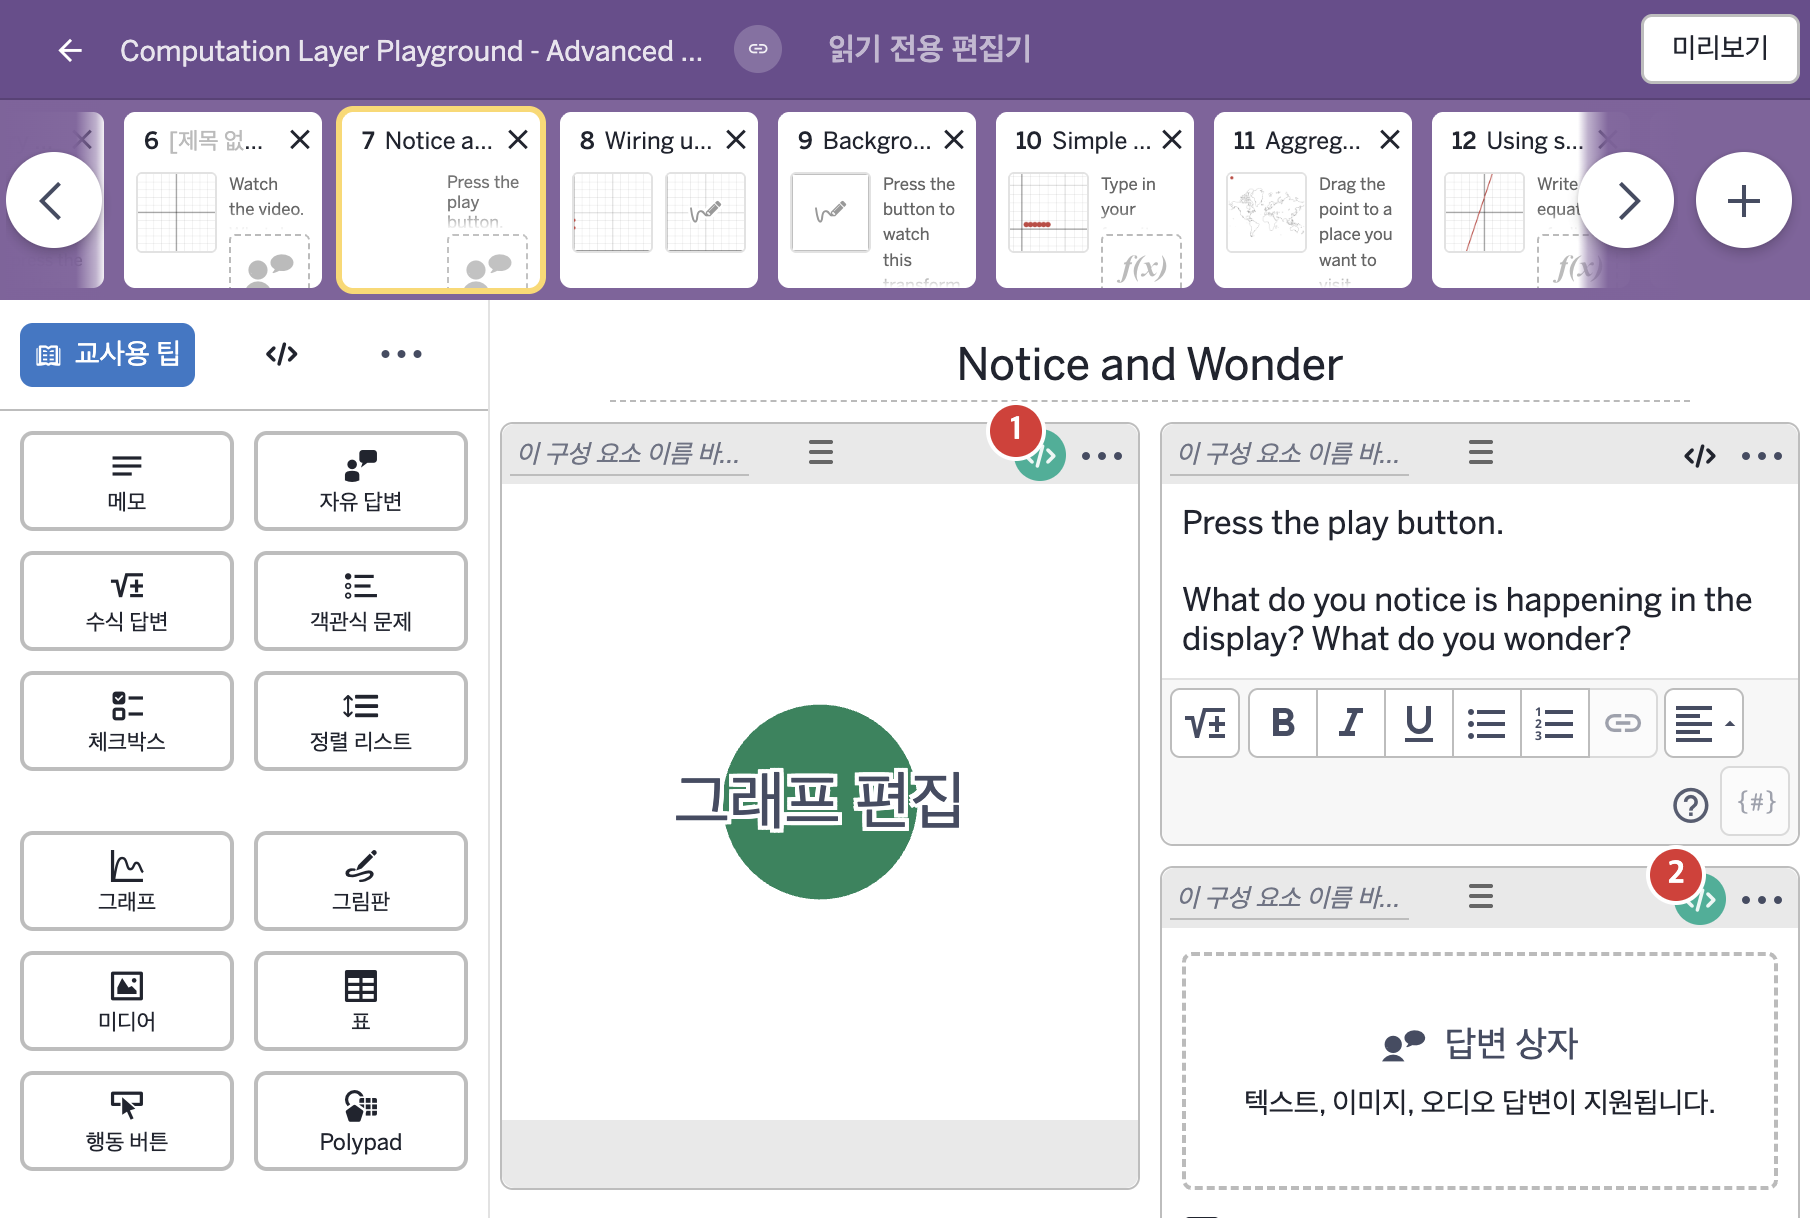
Task: Click note text 'Press the play button.'
Action: [x=1343, y=523]
